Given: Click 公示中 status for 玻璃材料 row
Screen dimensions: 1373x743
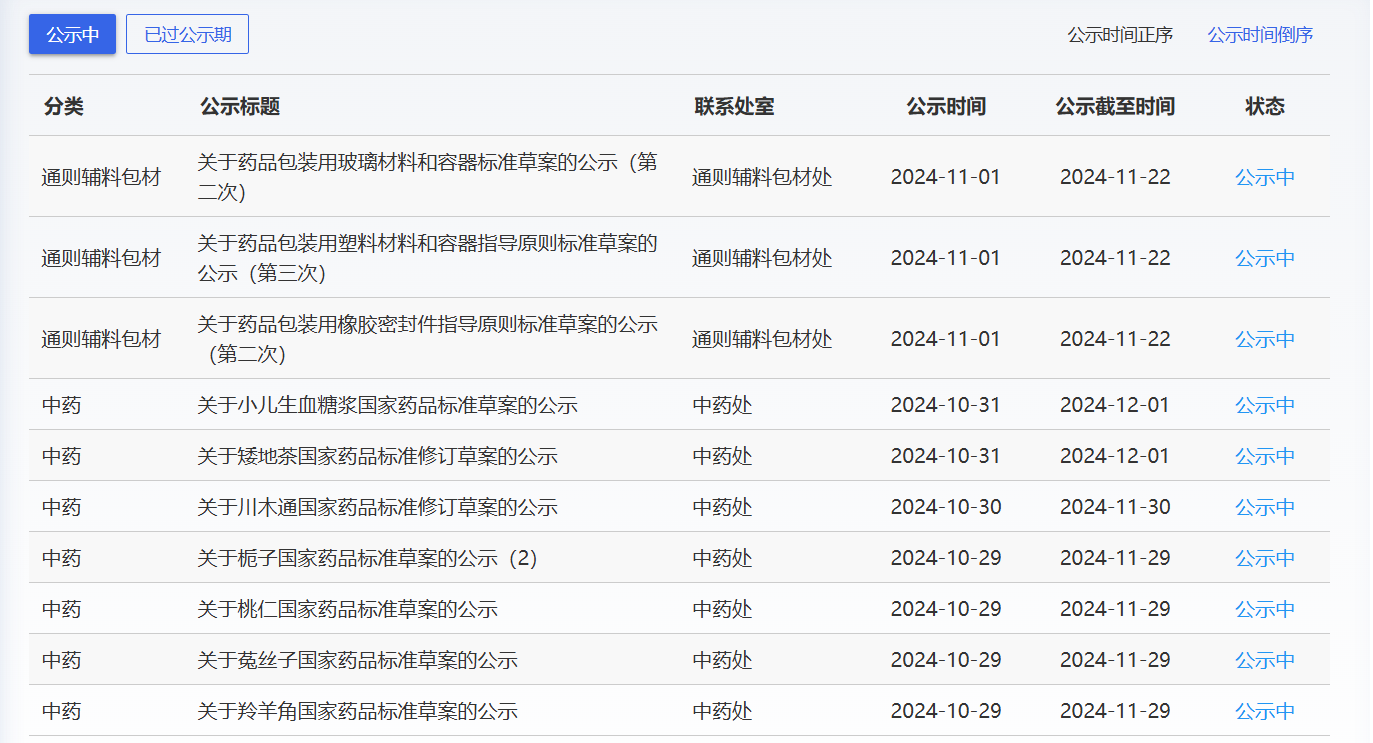Looking at the screenshot, I should (1264, 177).
